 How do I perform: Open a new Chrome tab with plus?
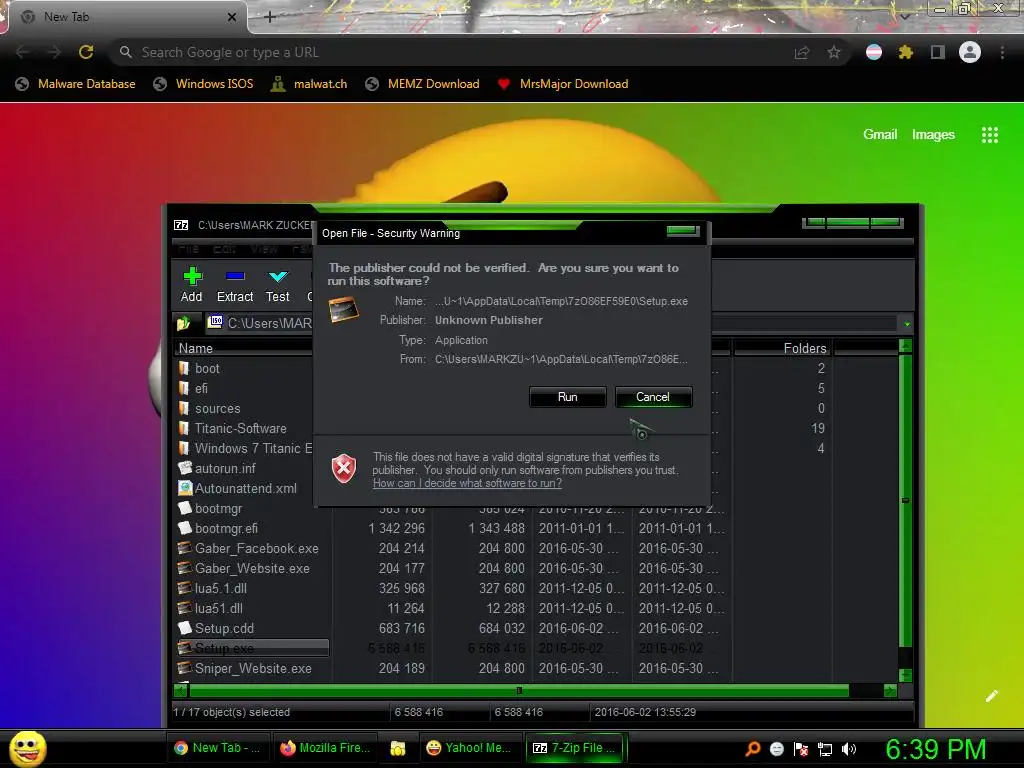click(269, 17)
